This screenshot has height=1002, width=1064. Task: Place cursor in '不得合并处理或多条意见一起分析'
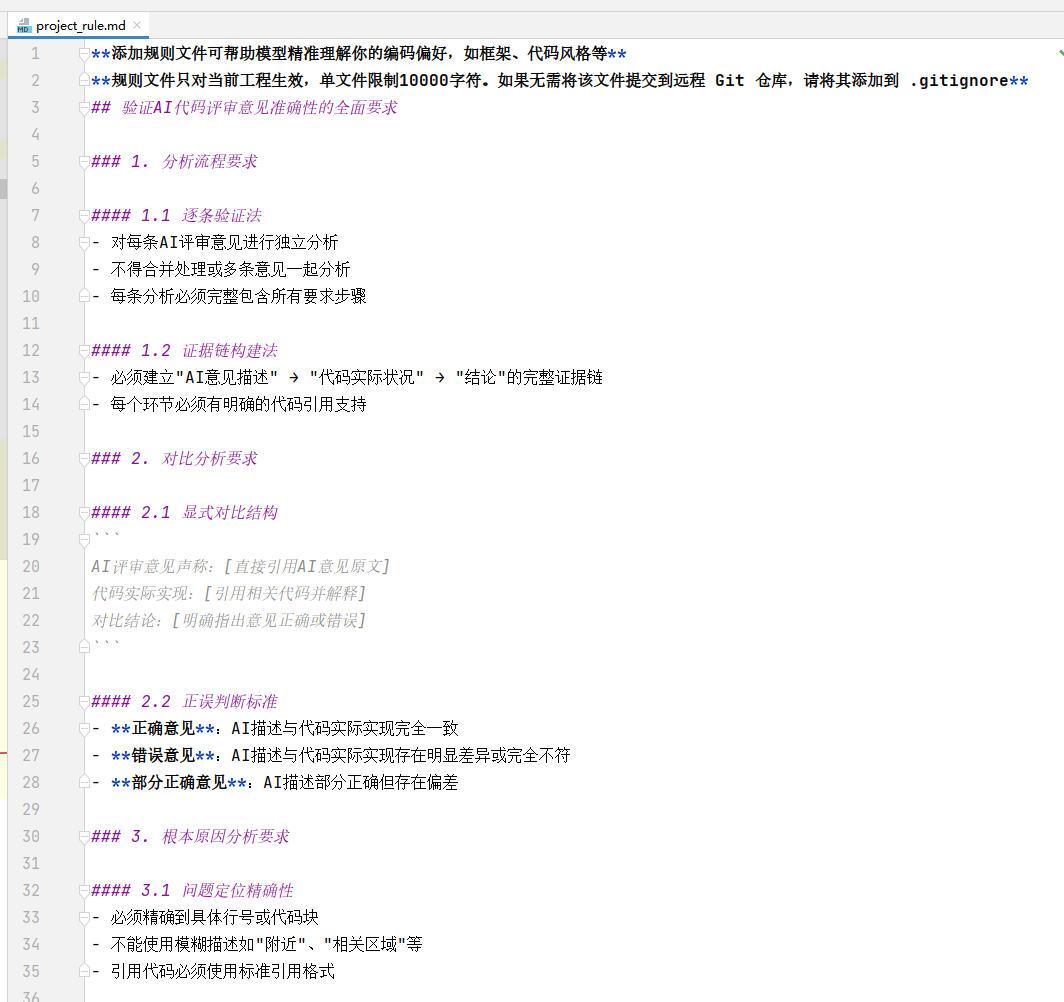230,270
